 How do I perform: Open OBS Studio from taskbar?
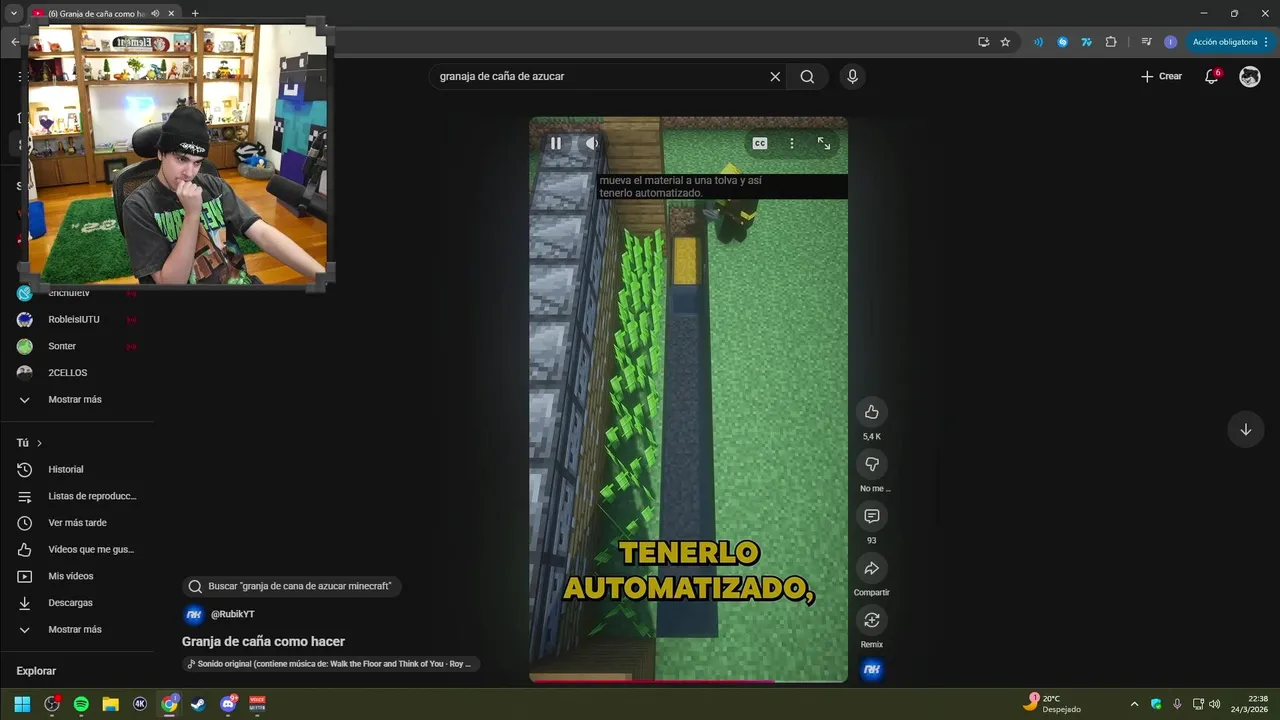(52, 704)
